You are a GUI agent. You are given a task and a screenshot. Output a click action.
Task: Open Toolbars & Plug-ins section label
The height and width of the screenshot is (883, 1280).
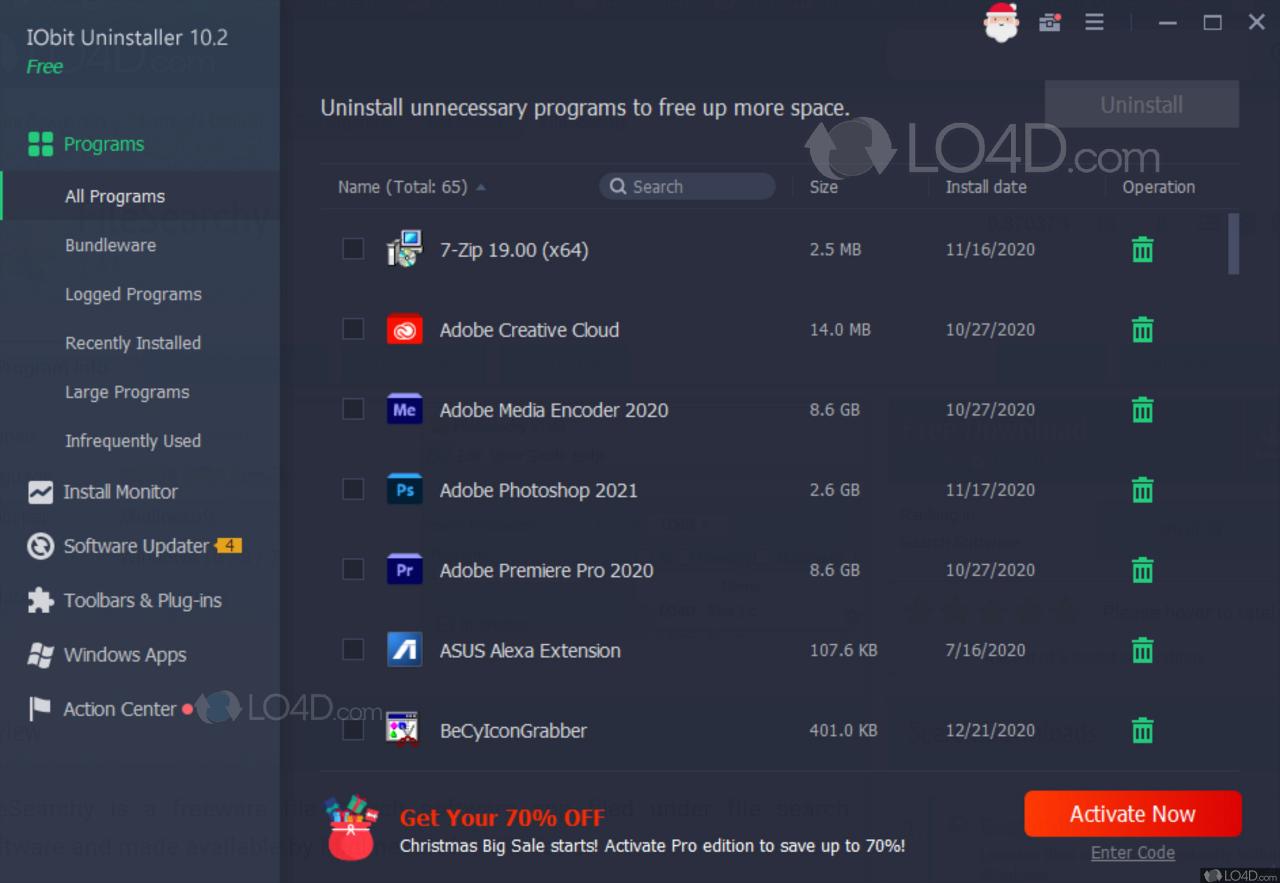(143, 600)
